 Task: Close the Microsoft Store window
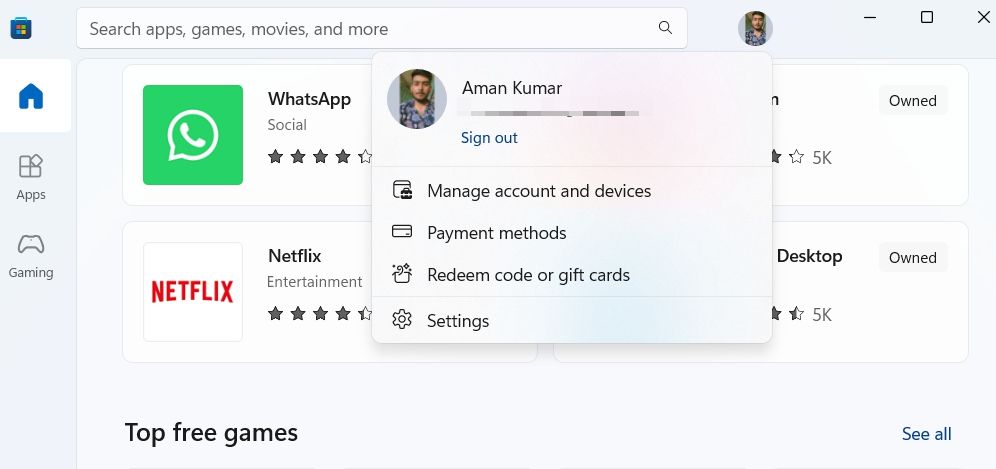pos(983,18)
